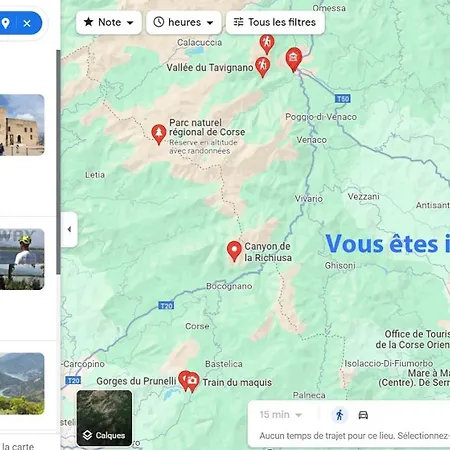Image resolution: width=450 pixels, height=450 pixels.
Task: Select the museum pin near Corte
Action: [294, 60]
